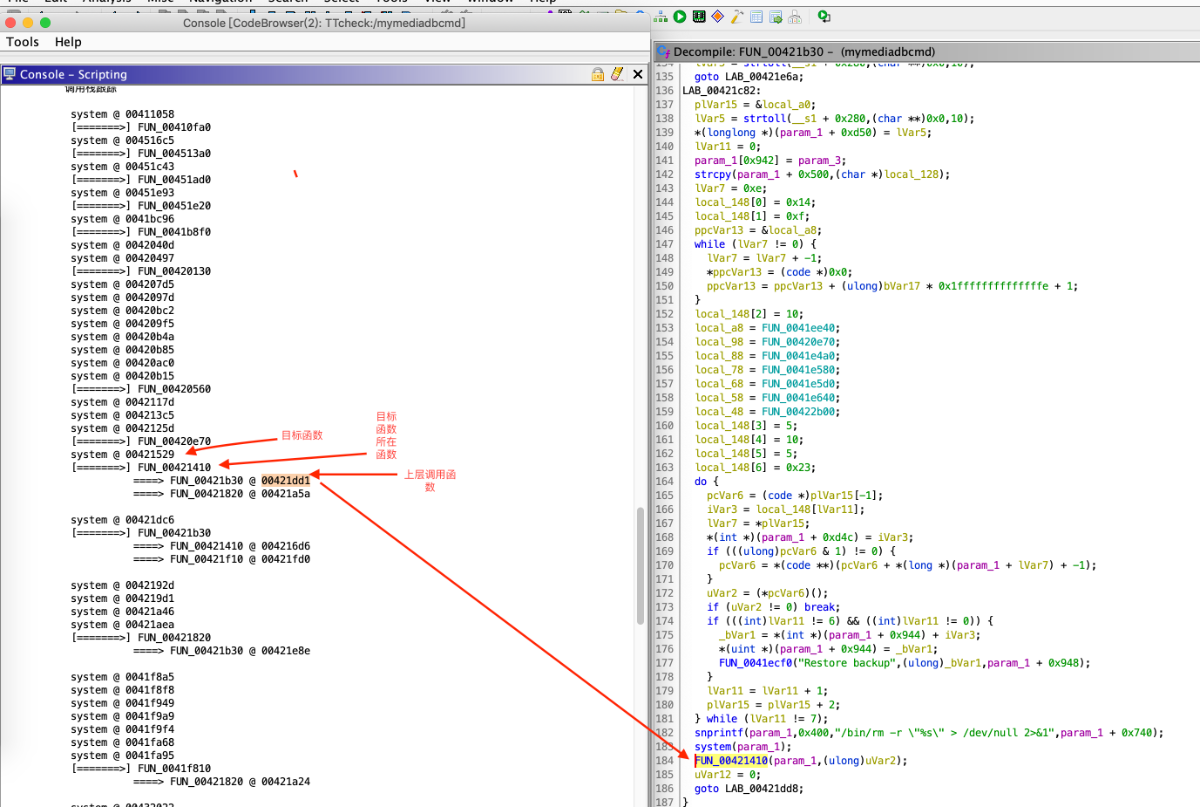This screenshot has width=1200, height=807.
Task: Click label LAB_00421c82 in decompiler
Action: click(x=723, y=90)
